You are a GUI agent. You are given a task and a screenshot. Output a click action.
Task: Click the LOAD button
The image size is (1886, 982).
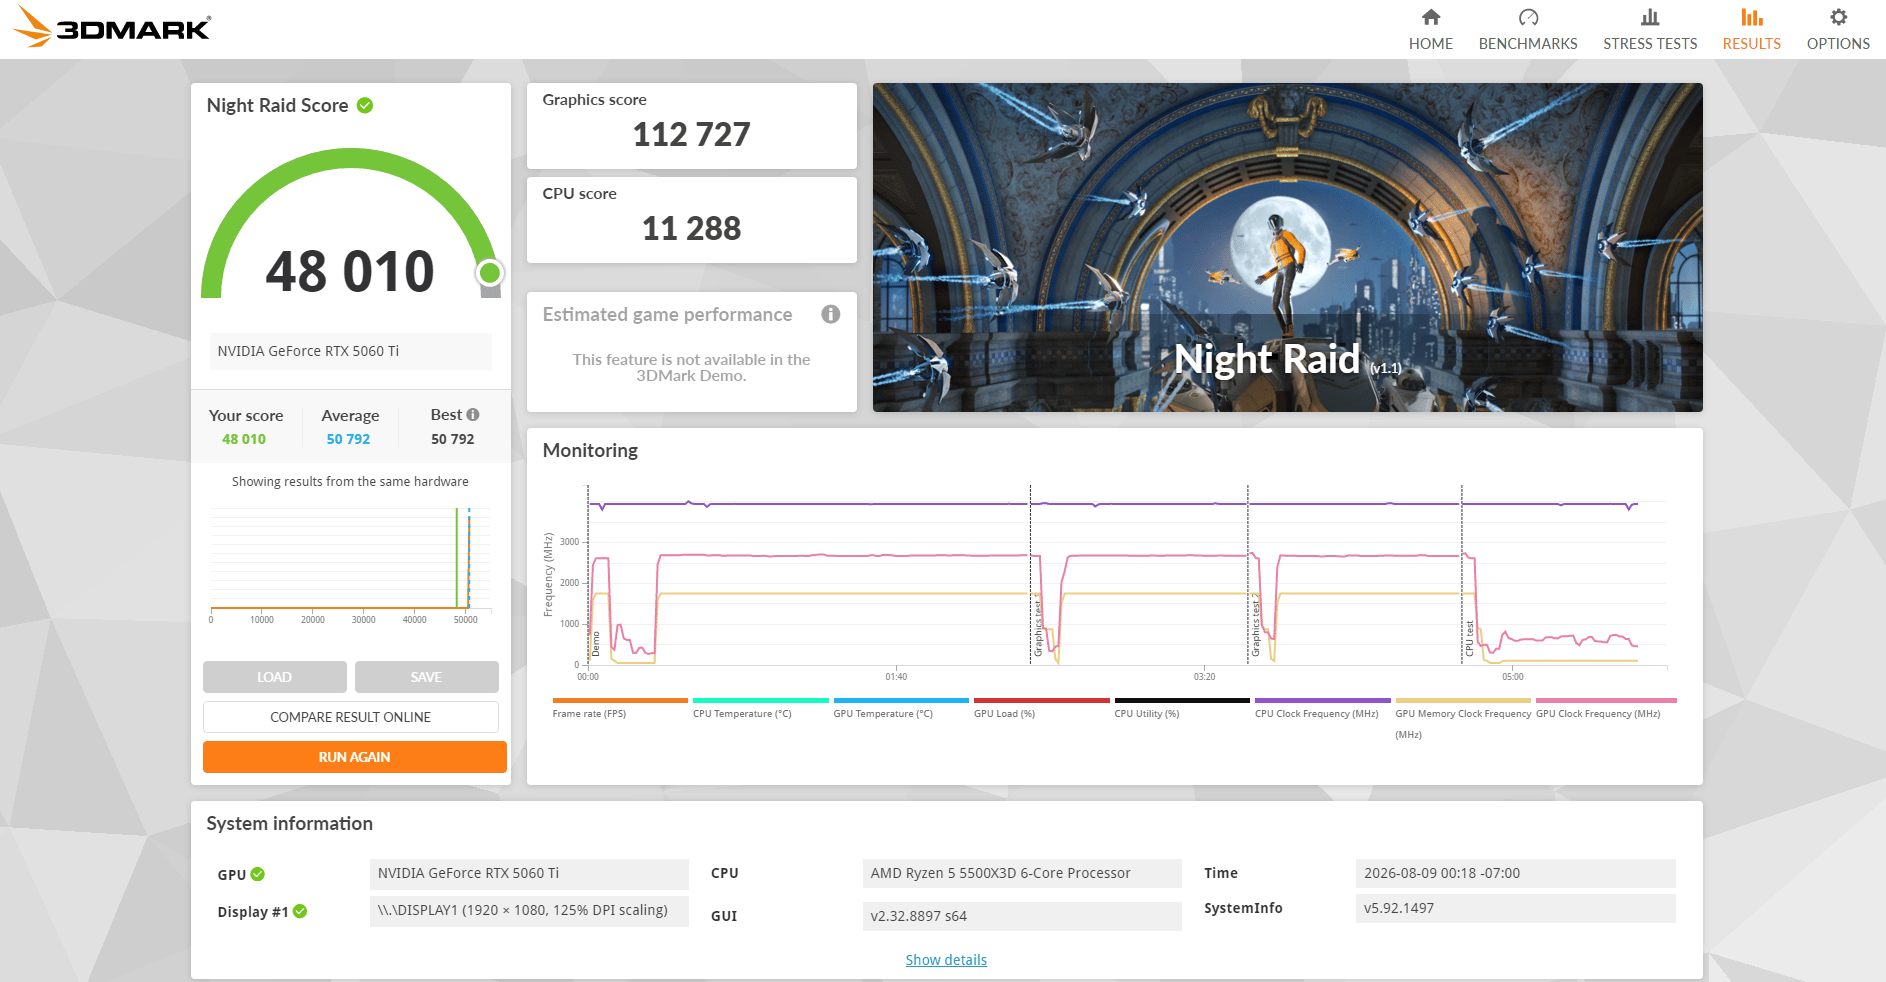point(275,677)
